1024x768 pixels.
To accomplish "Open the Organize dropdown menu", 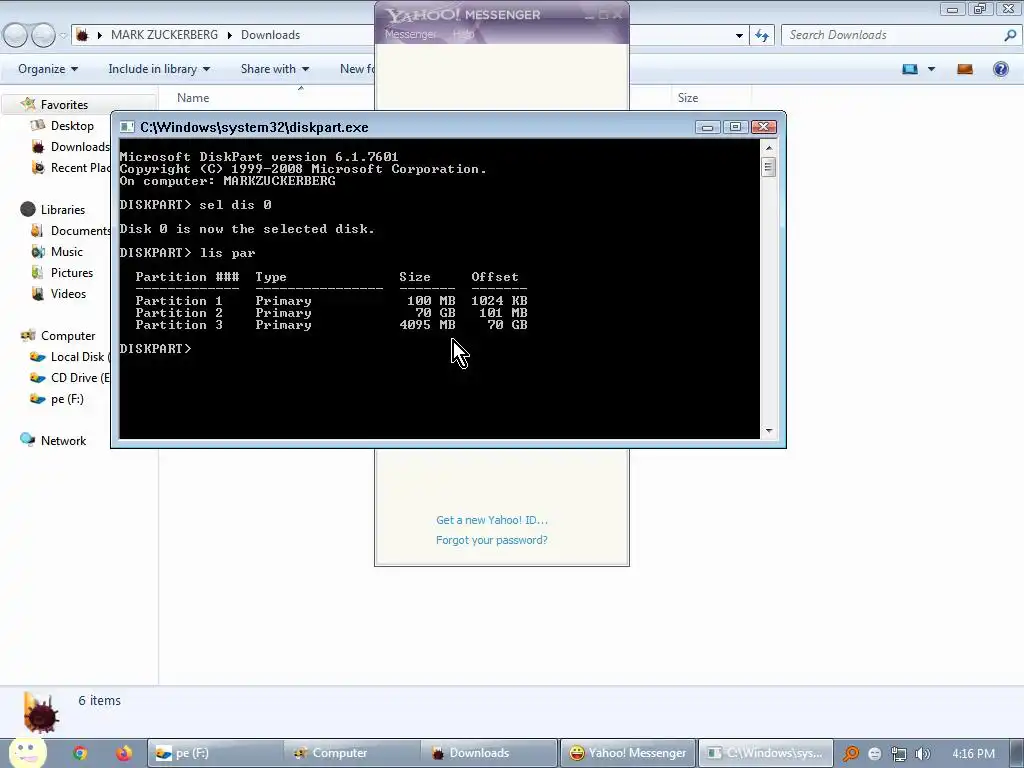I will coord(48,69).
